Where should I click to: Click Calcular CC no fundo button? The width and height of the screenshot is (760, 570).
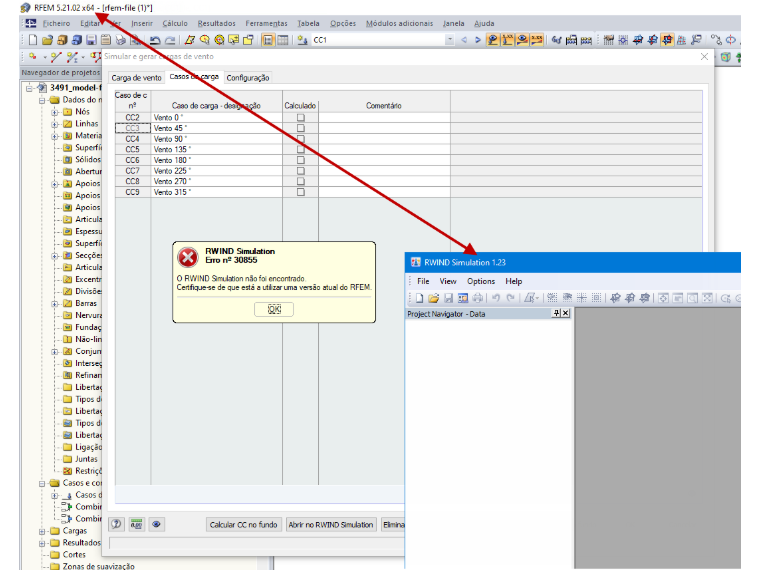pos(243,524)
